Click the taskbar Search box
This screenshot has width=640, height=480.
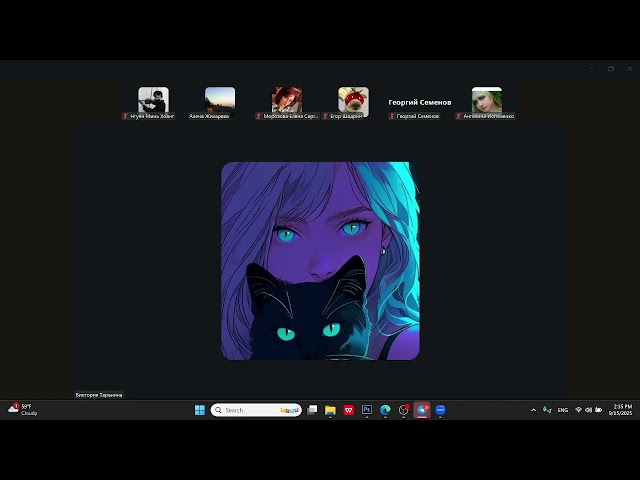[x=256, y=410]
